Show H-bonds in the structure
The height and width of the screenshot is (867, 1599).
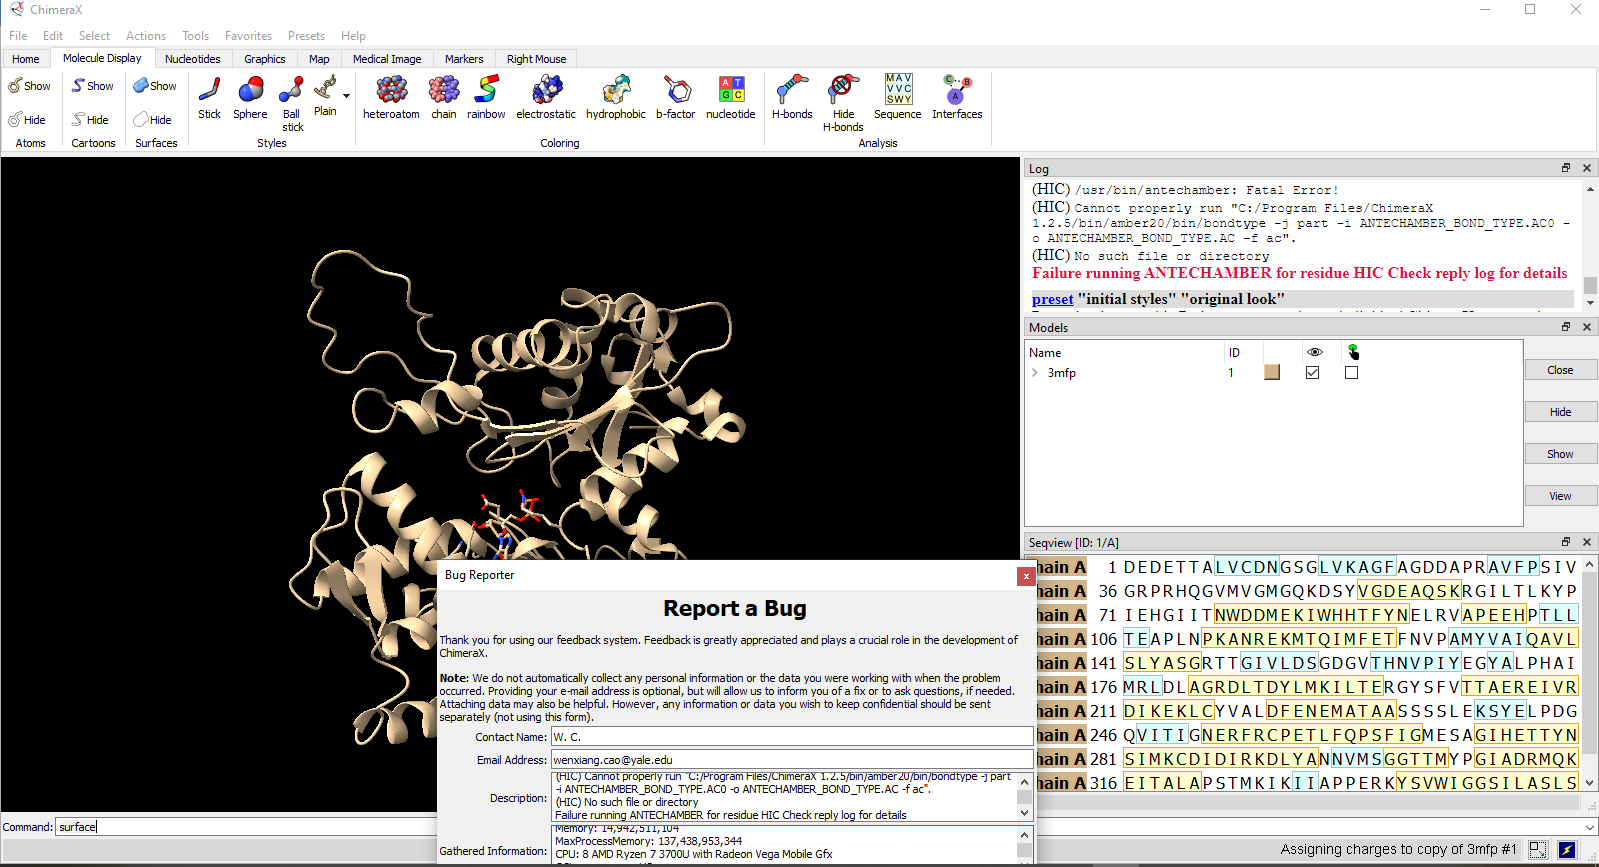tap(792, 96)
